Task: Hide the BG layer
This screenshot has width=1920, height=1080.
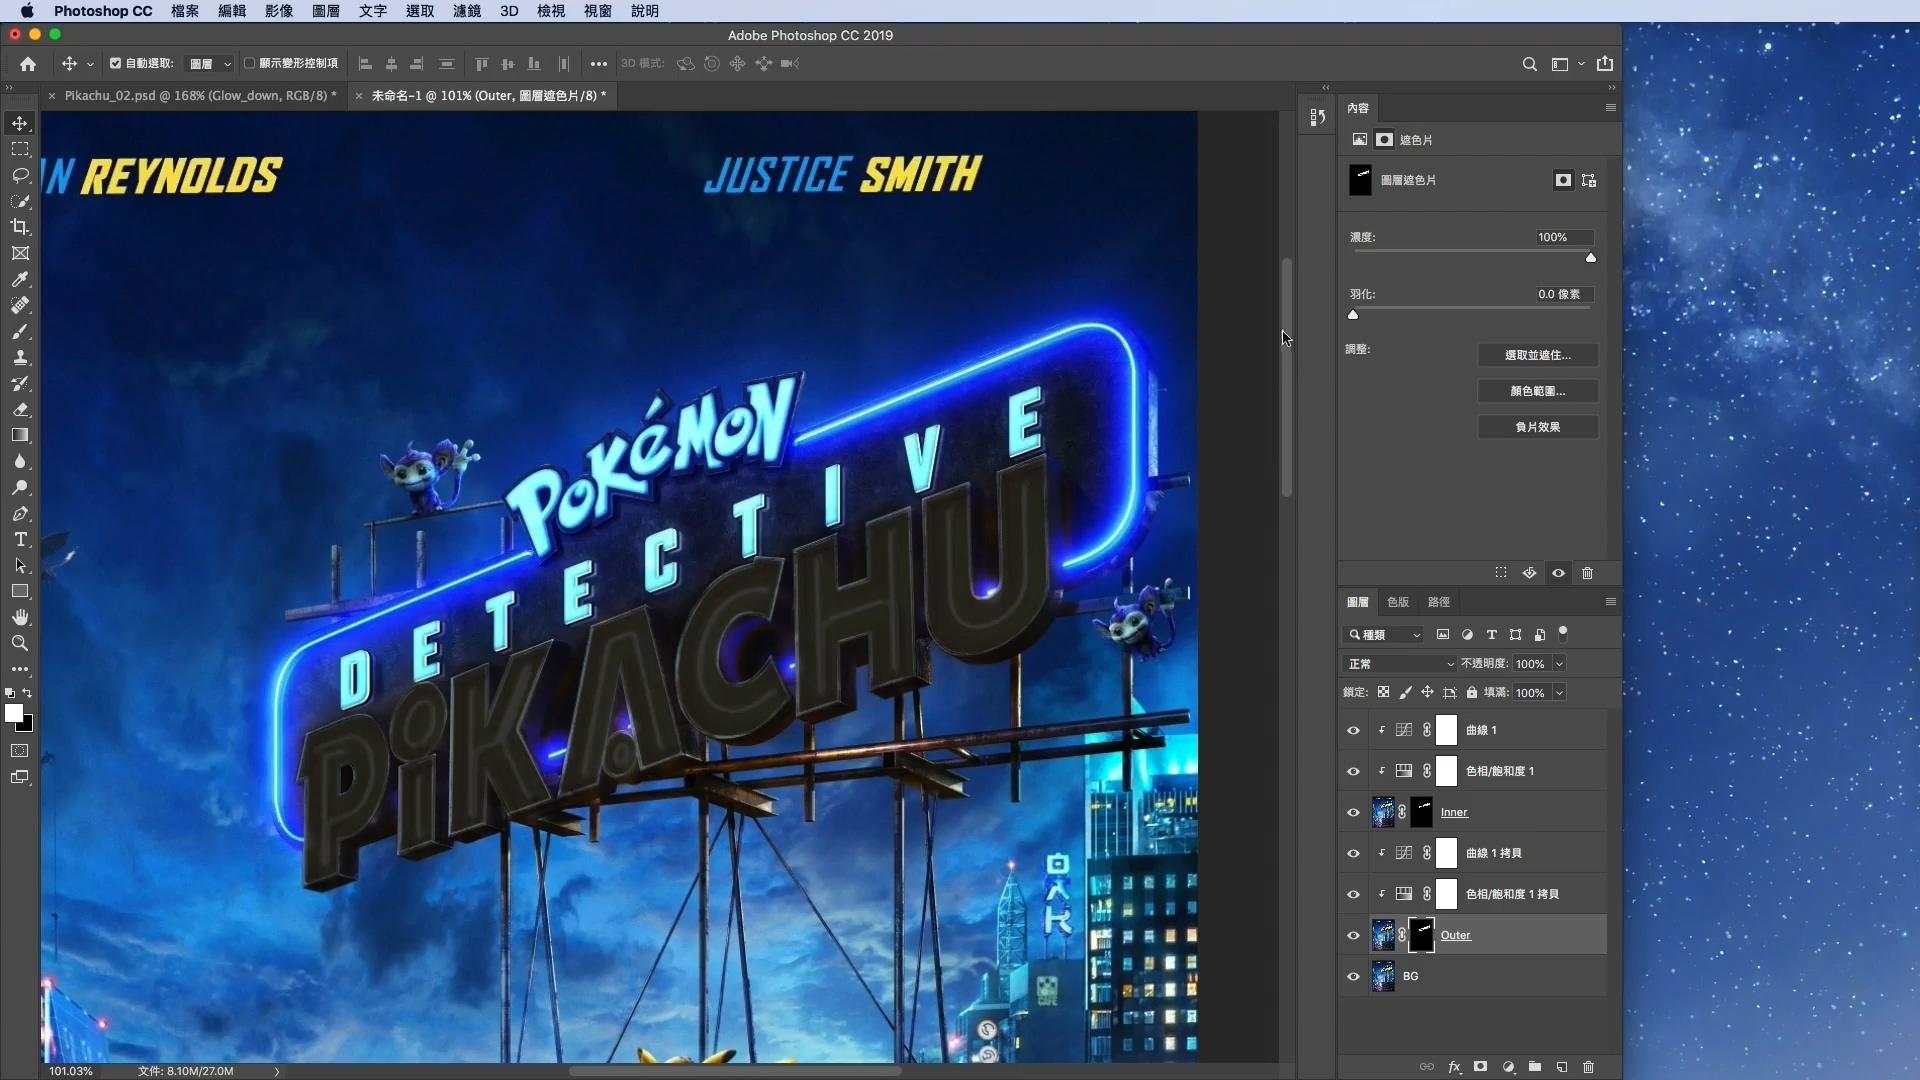Action: (x=1353, y=976)
